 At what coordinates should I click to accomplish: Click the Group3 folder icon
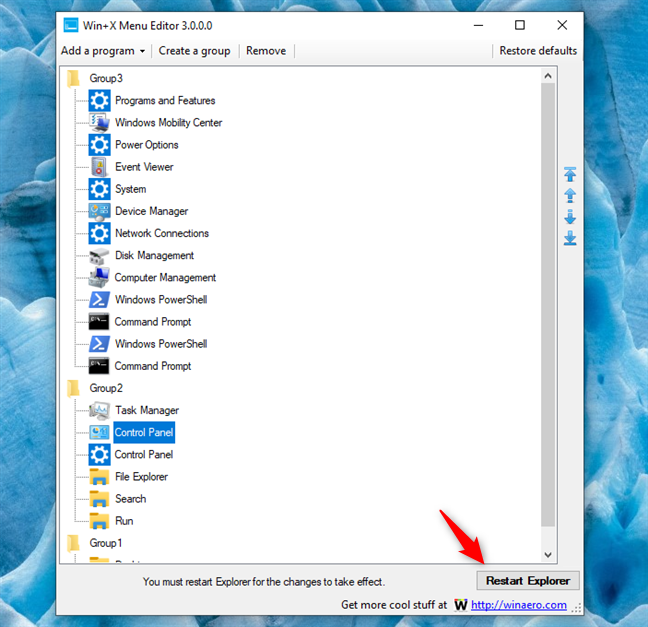pos(74,78)
